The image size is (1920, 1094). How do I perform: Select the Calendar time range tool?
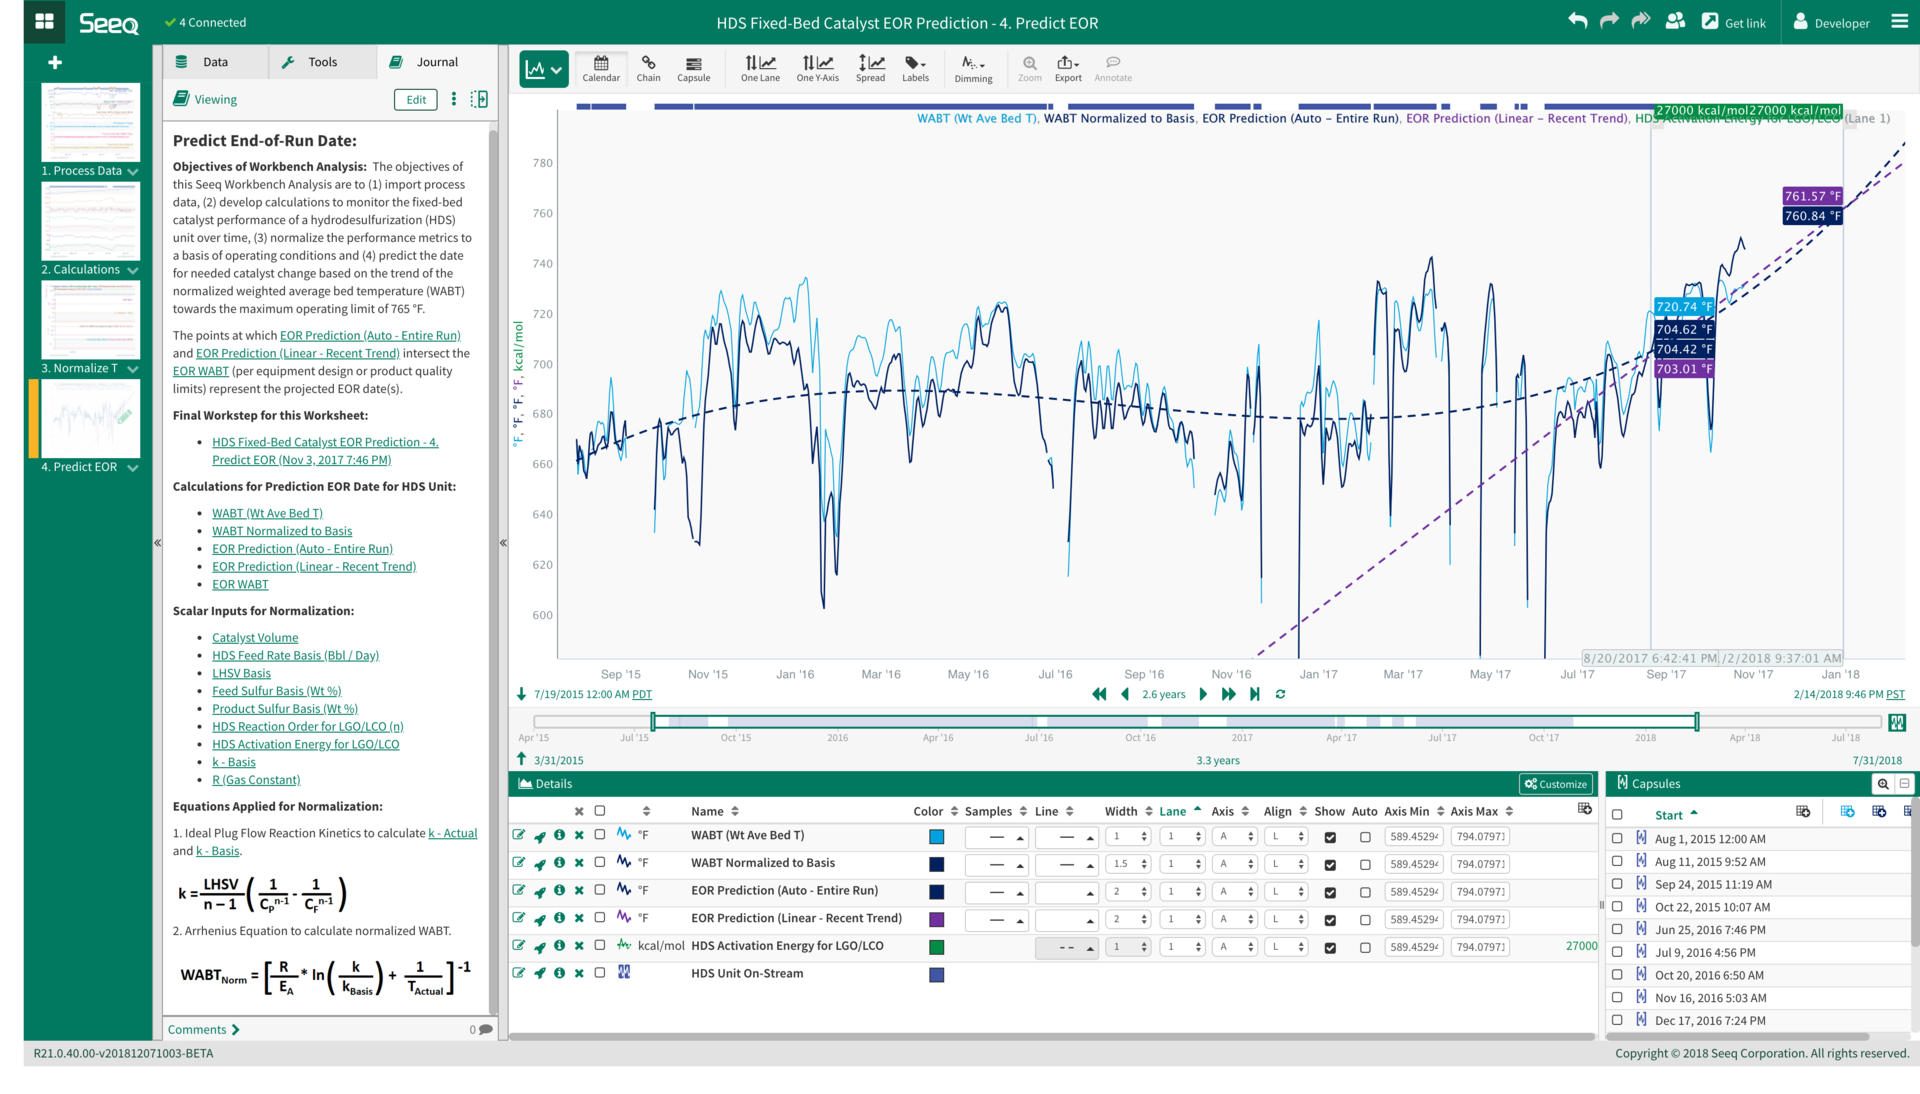tap(601, 68)
